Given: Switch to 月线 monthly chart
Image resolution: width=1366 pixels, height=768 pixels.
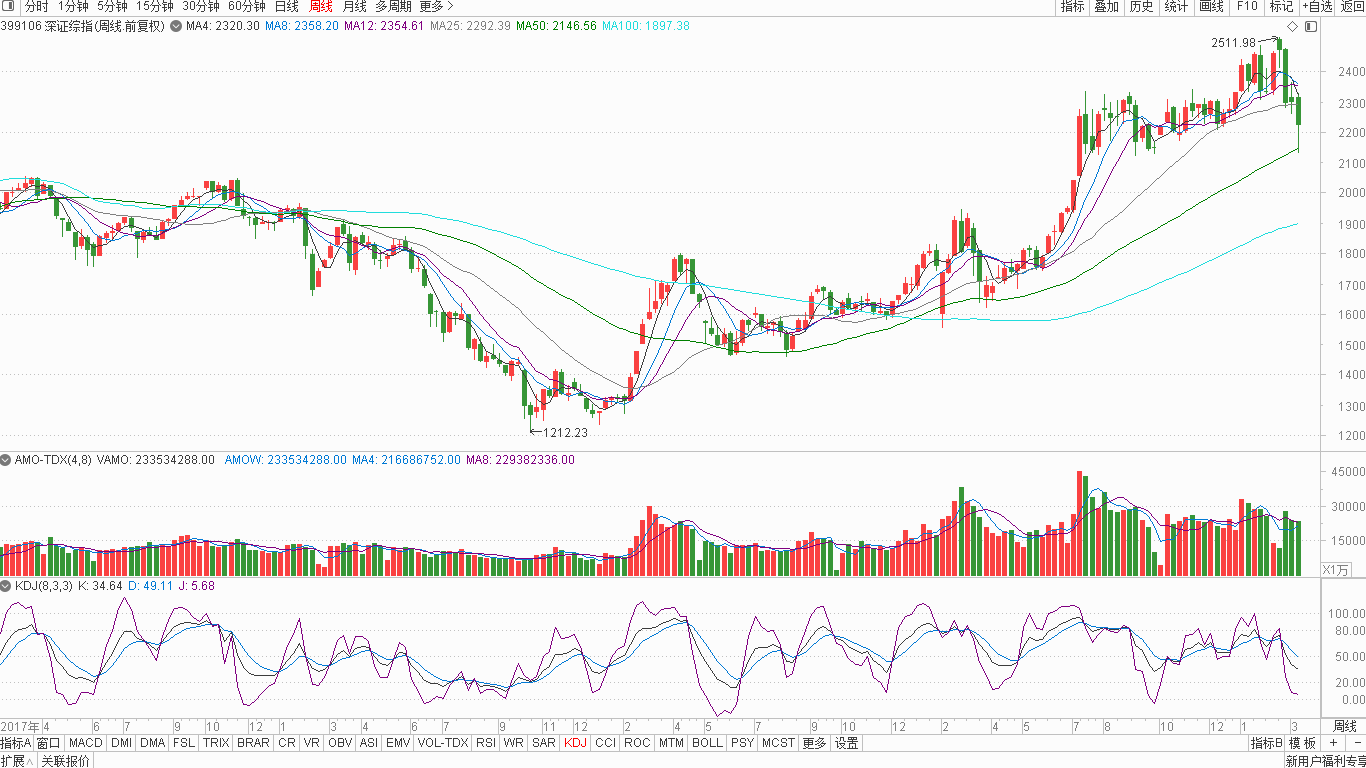Looking at the screenshot, I should (354, 6).
